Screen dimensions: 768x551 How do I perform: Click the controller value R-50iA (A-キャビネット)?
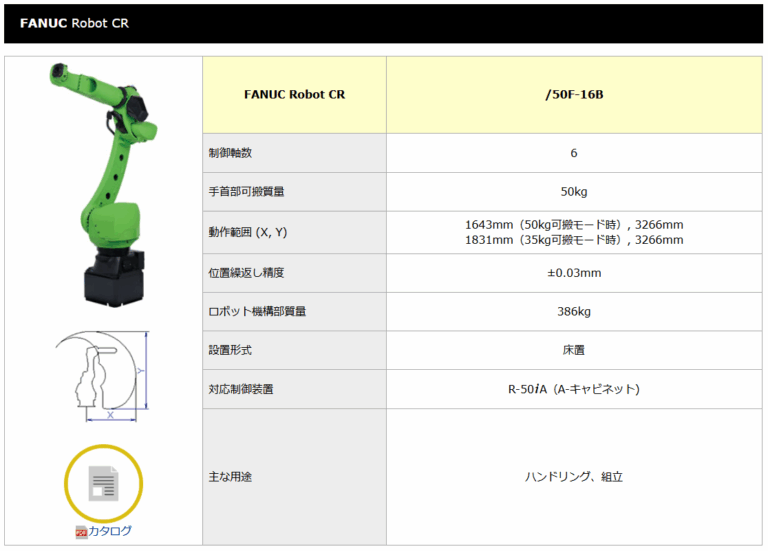574,389
